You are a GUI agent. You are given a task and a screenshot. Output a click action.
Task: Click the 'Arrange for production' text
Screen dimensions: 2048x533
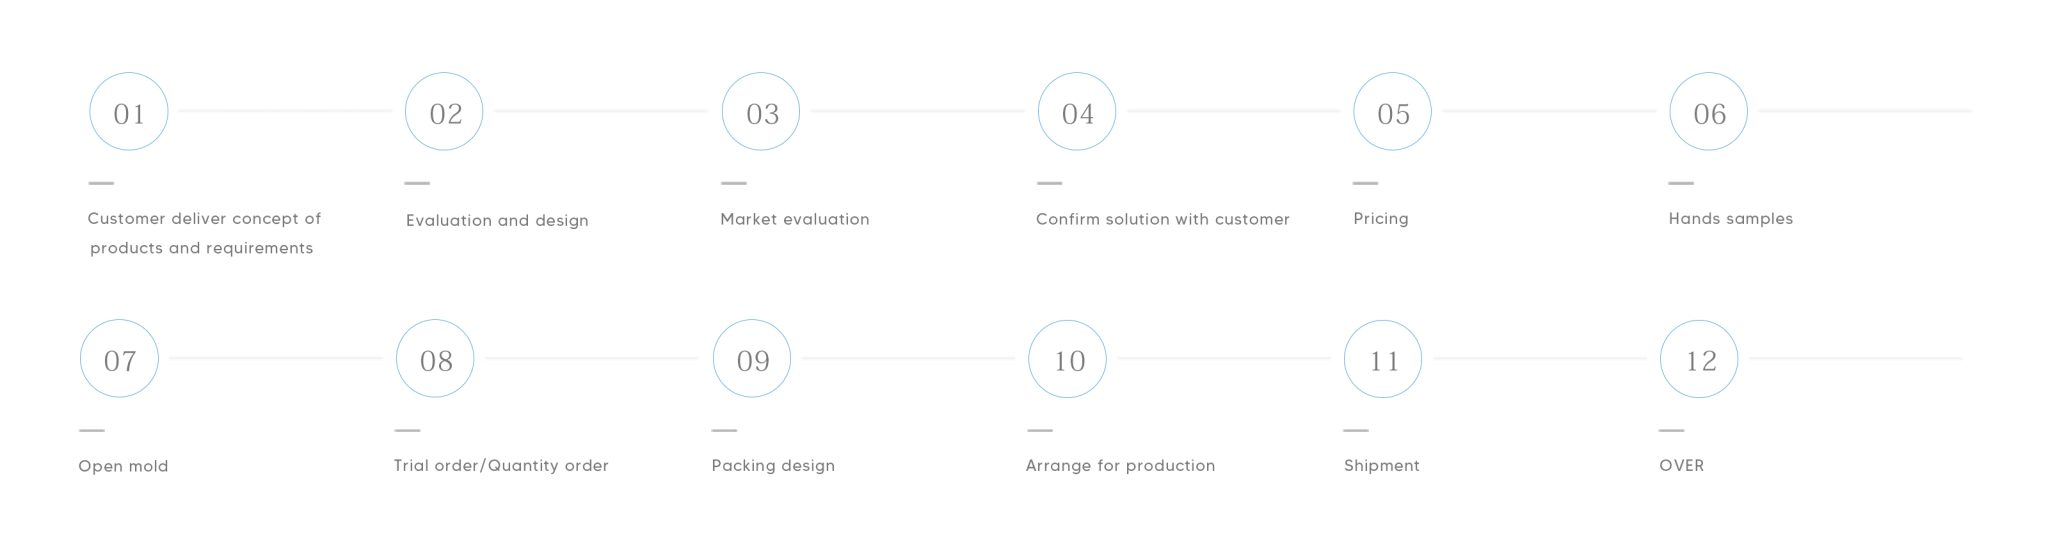[x=1121, y=466]
